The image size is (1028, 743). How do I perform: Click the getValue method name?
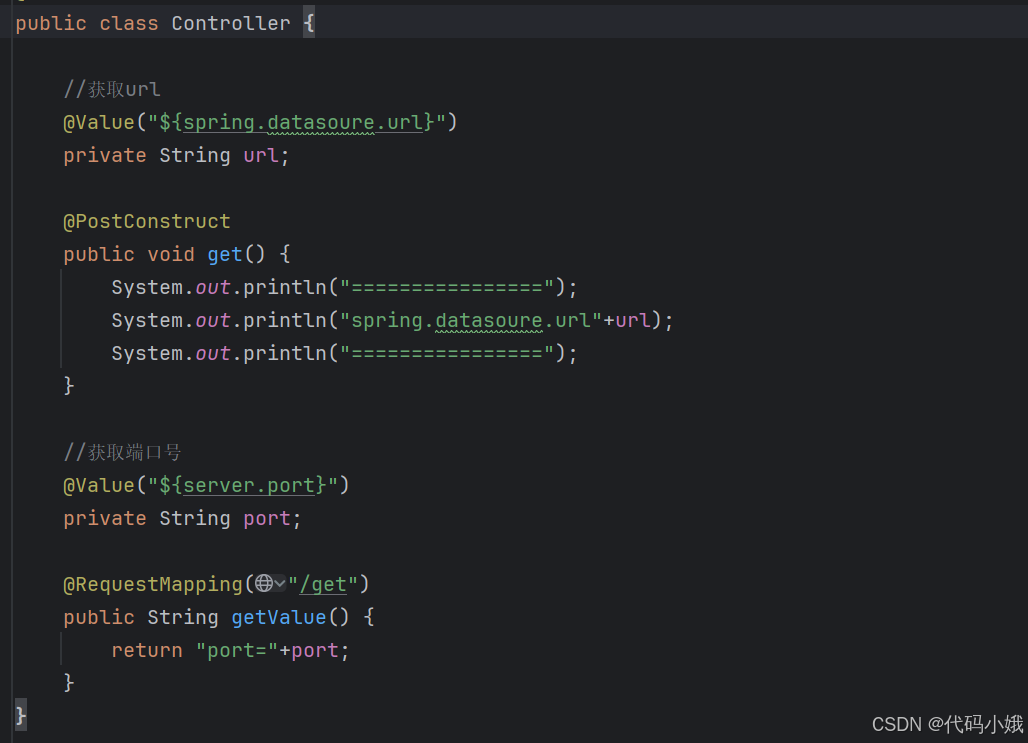(279, 617)
